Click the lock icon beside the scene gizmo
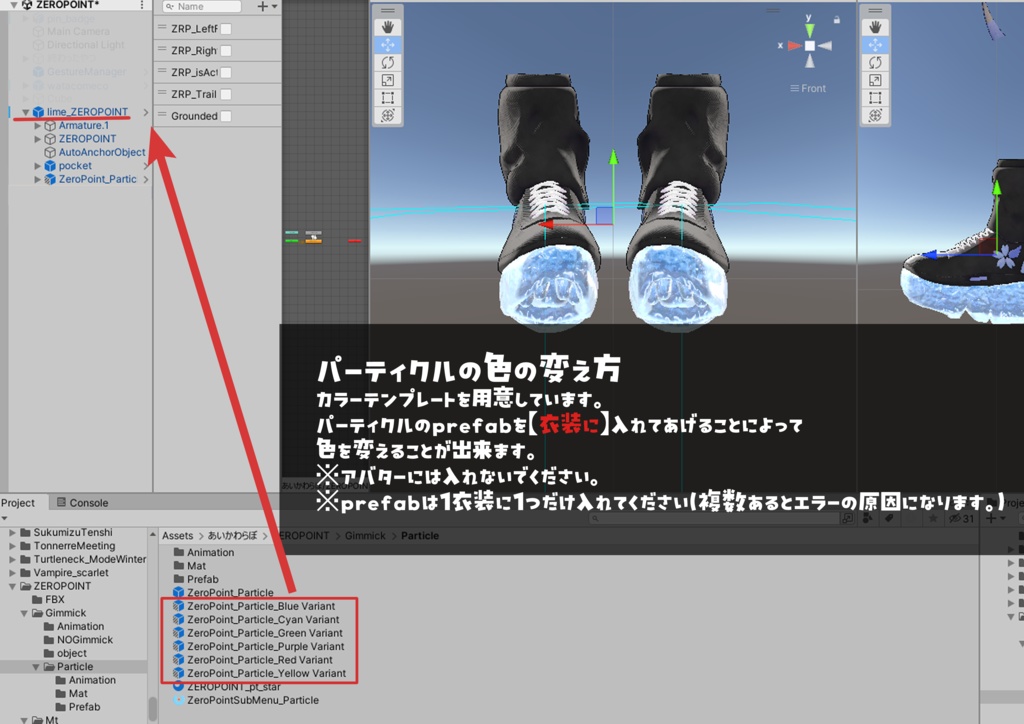Image resolution: width=1024 pixels, height=724 pixels. pyautogui.click(x=836, y=17)
